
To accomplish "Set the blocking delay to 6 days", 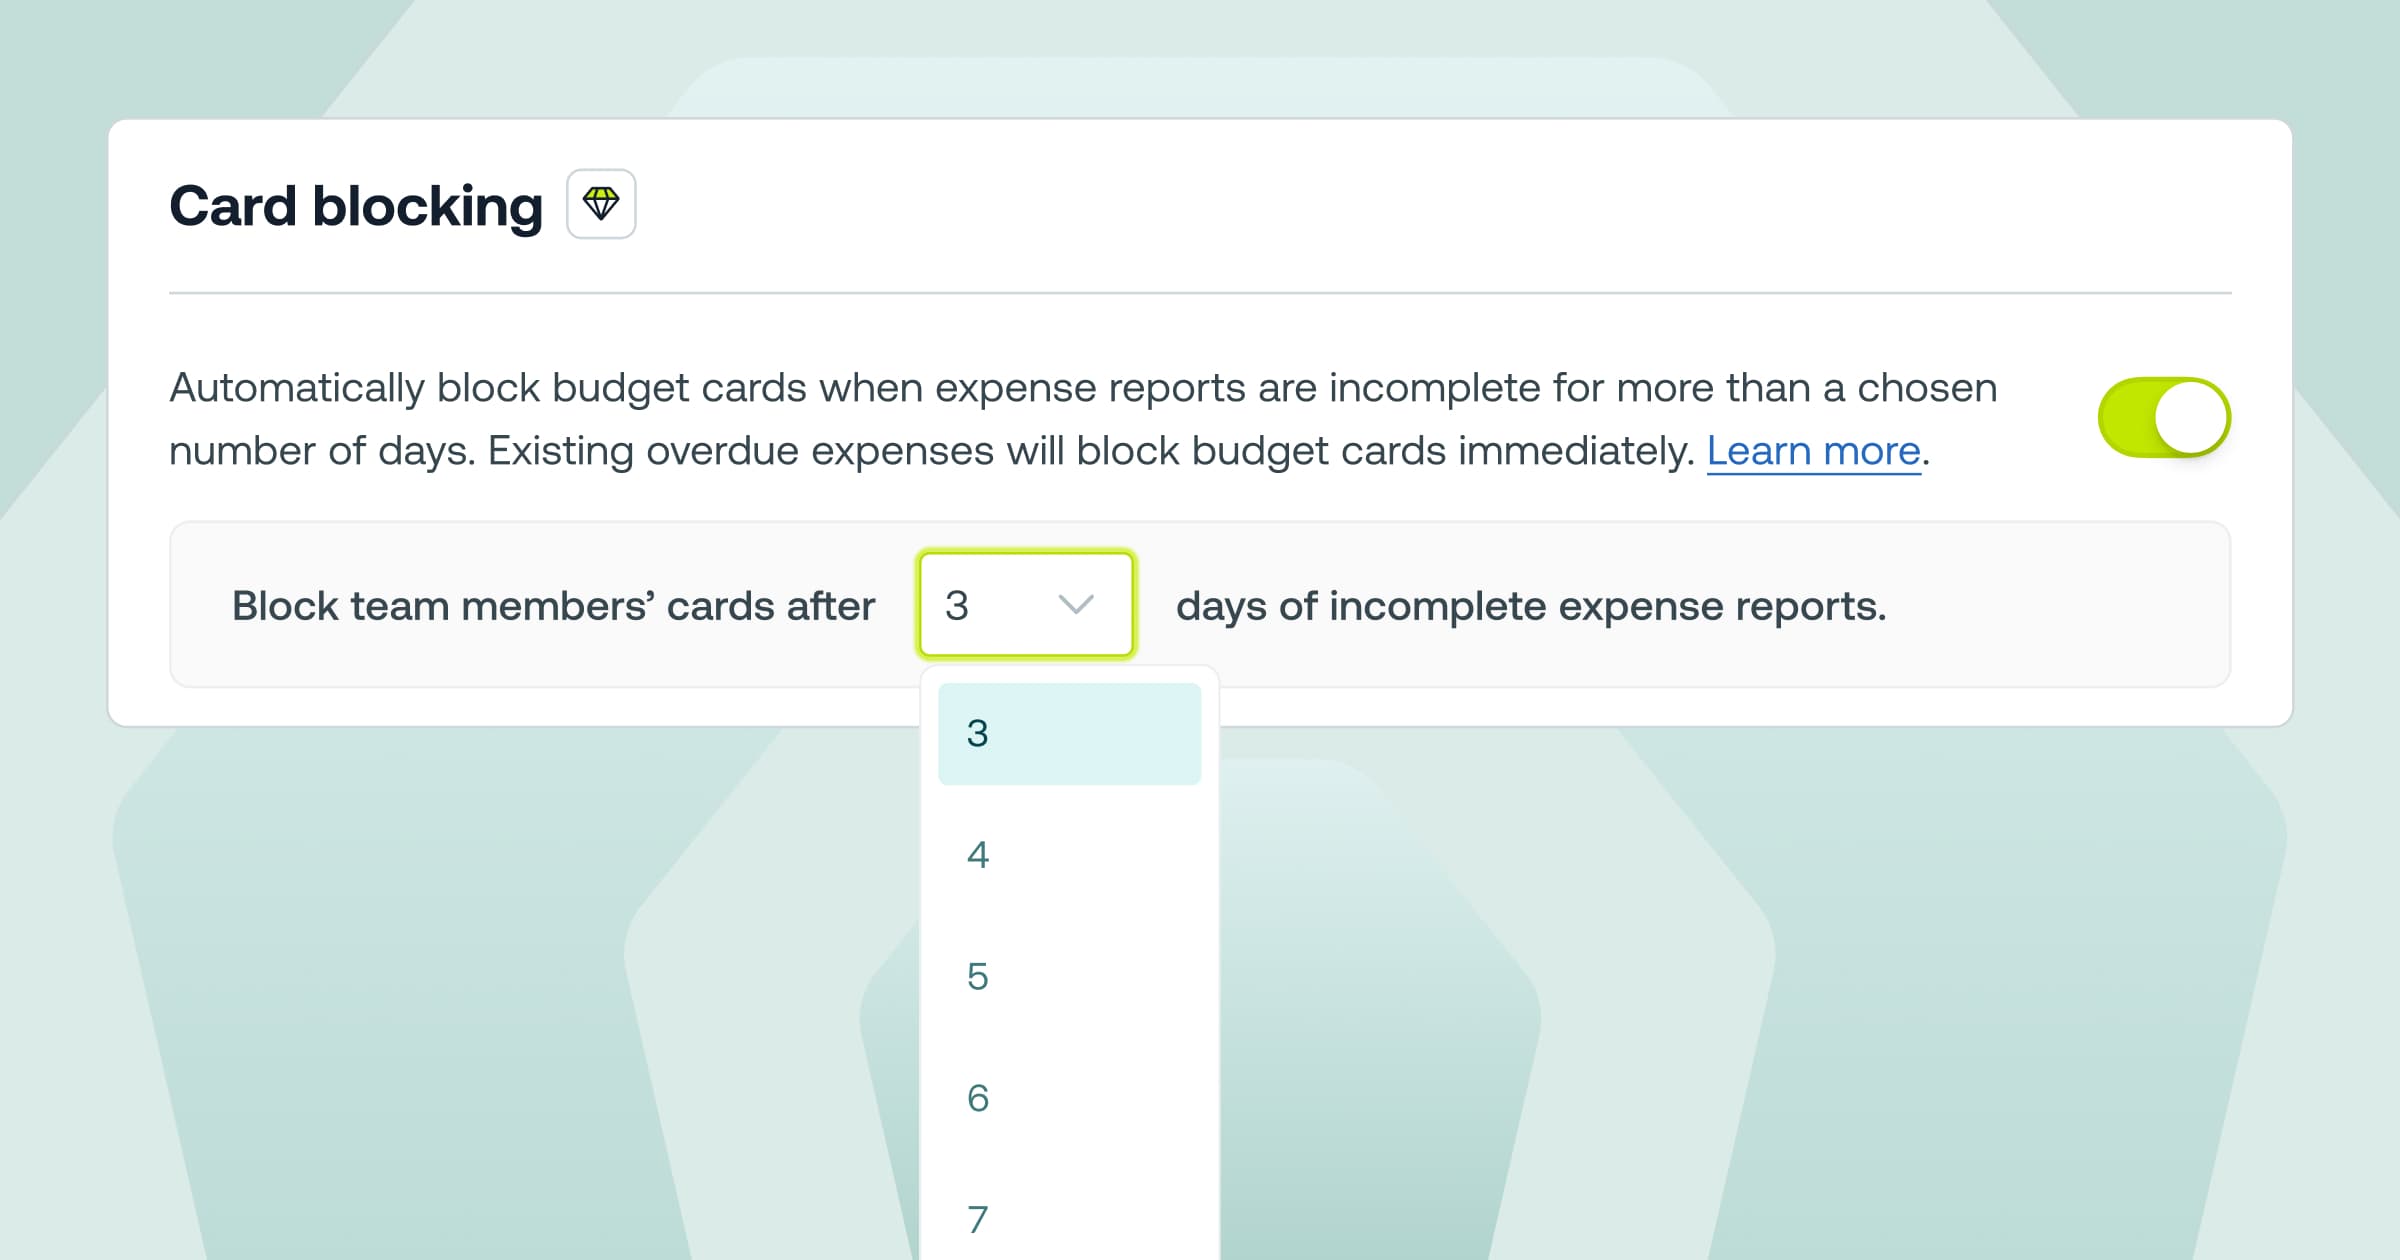I will [x=1069, y=1099].
